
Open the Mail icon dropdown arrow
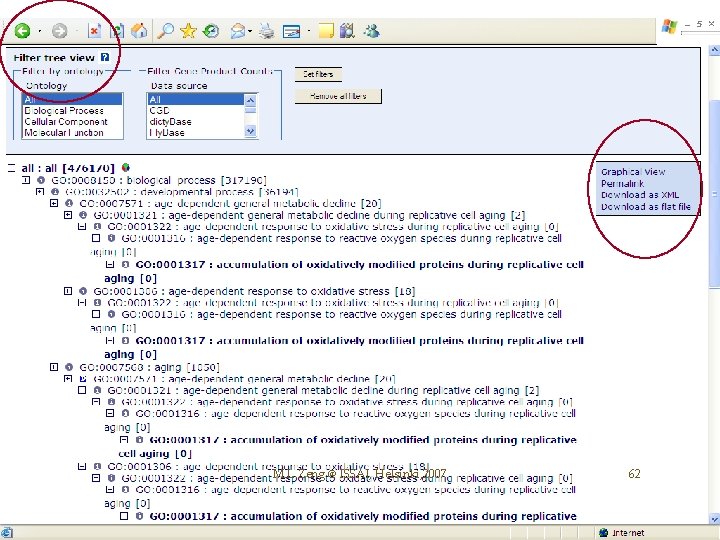coord(250,31)
